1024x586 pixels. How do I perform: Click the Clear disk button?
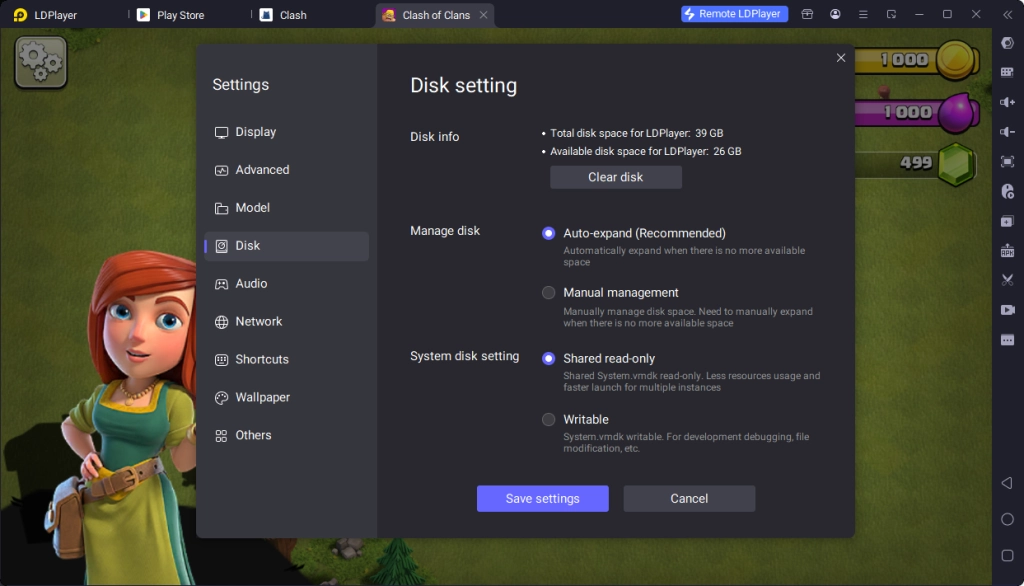[x=615, y=177]
